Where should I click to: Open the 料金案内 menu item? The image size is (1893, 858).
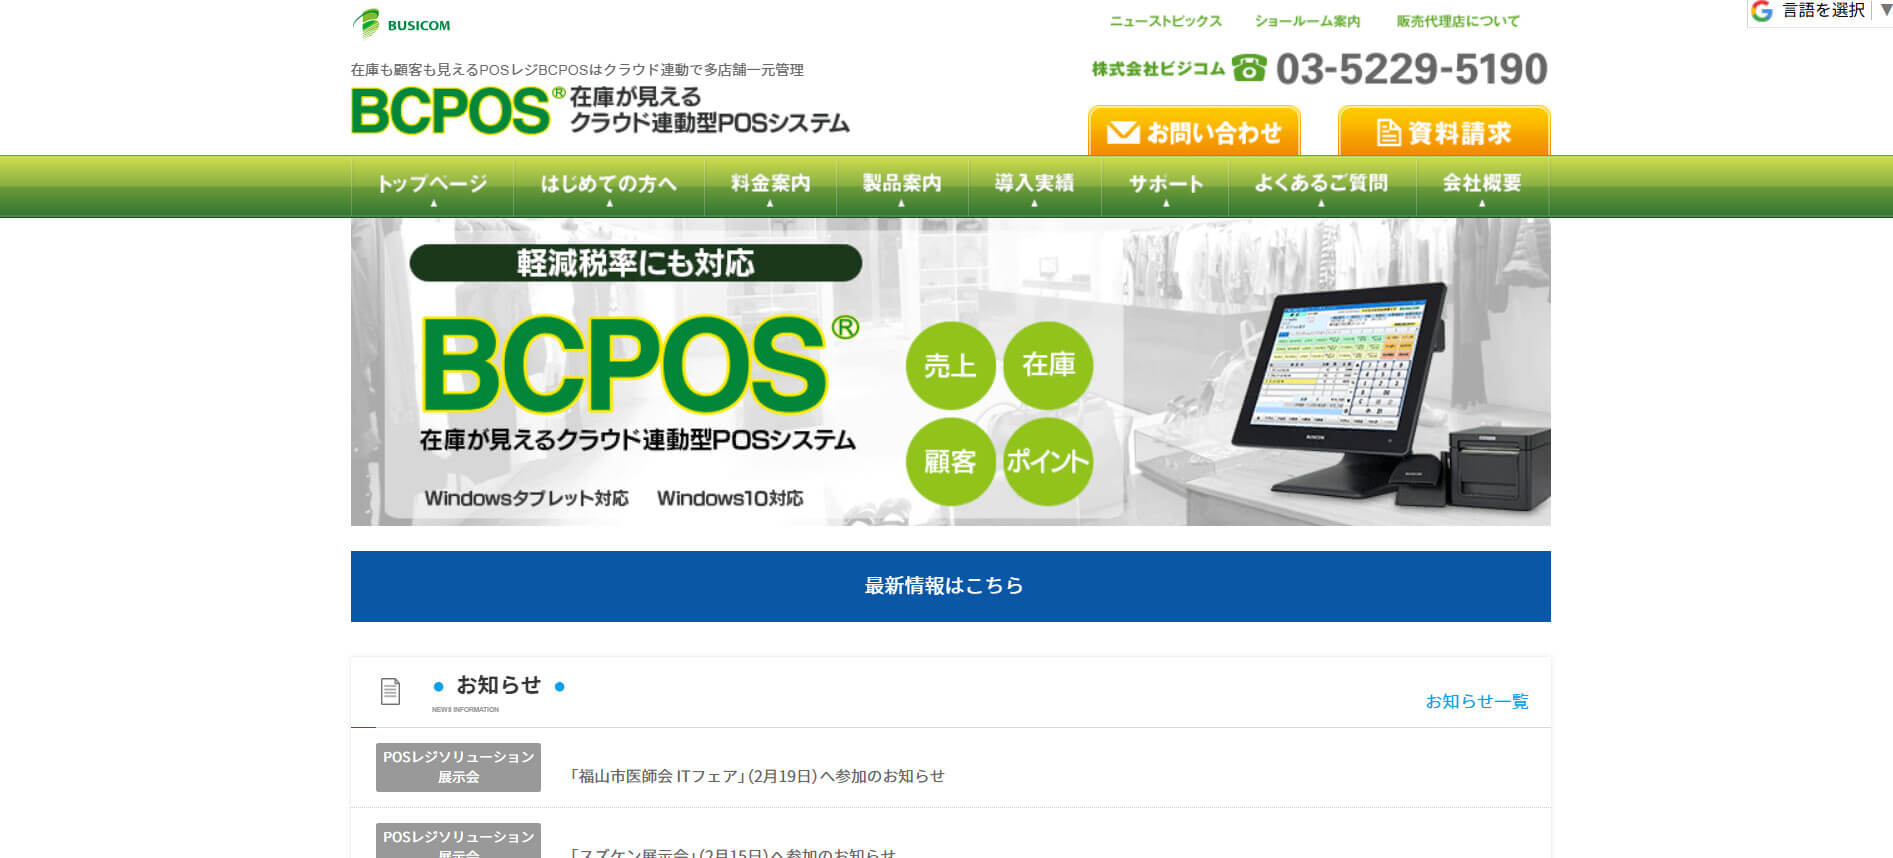coord(770,186)
